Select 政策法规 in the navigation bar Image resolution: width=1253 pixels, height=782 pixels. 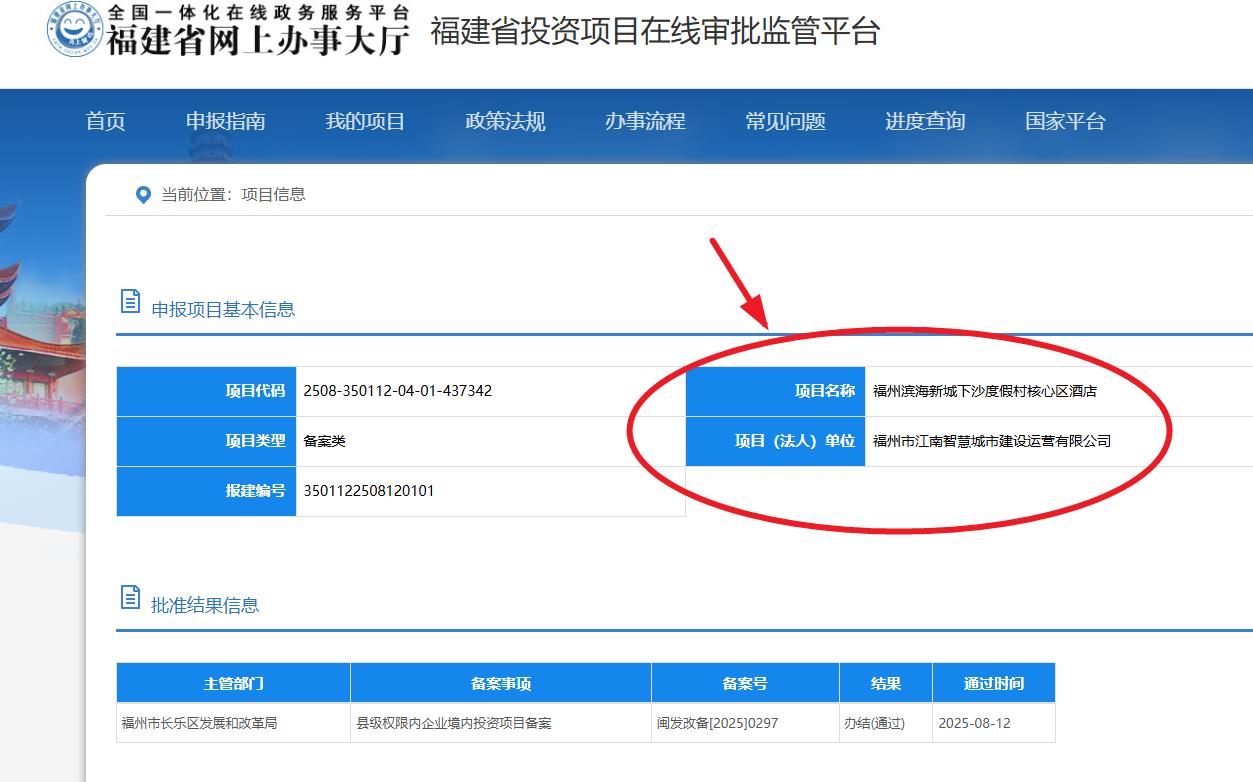pos(505,122)
